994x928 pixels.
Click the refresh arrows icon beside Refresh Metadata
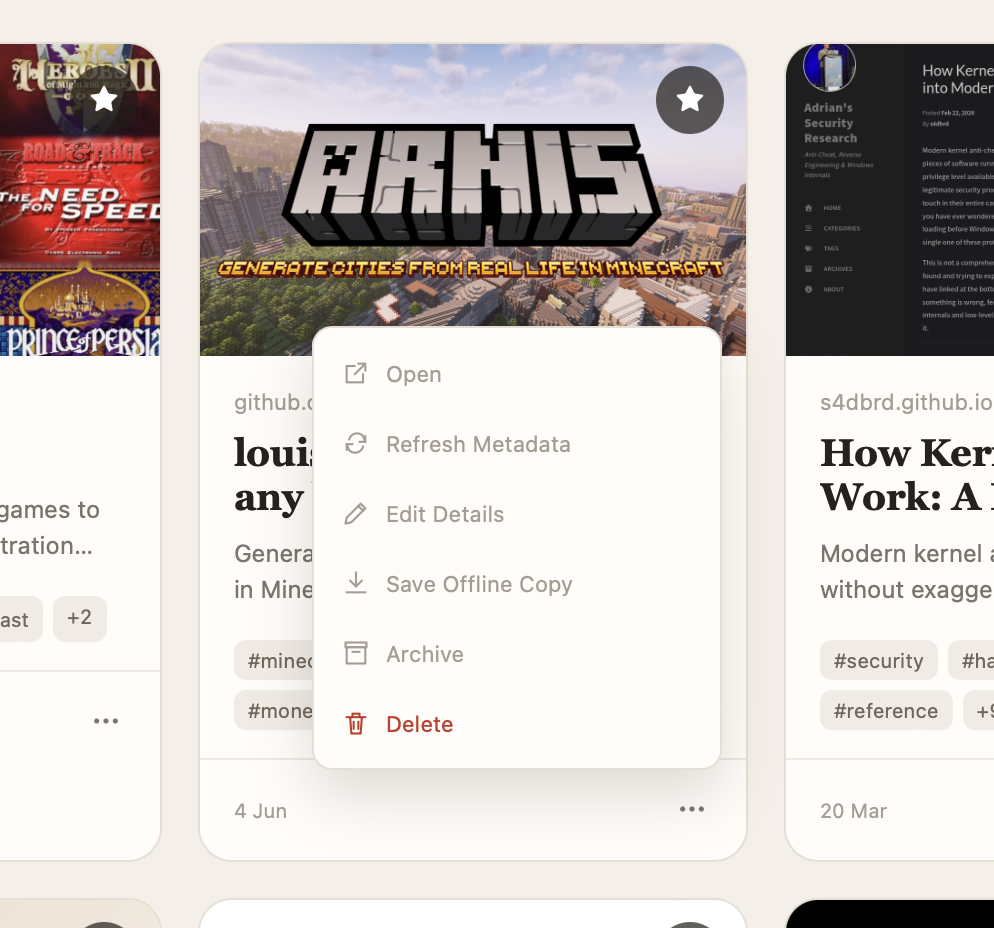[x=356, y=444]
